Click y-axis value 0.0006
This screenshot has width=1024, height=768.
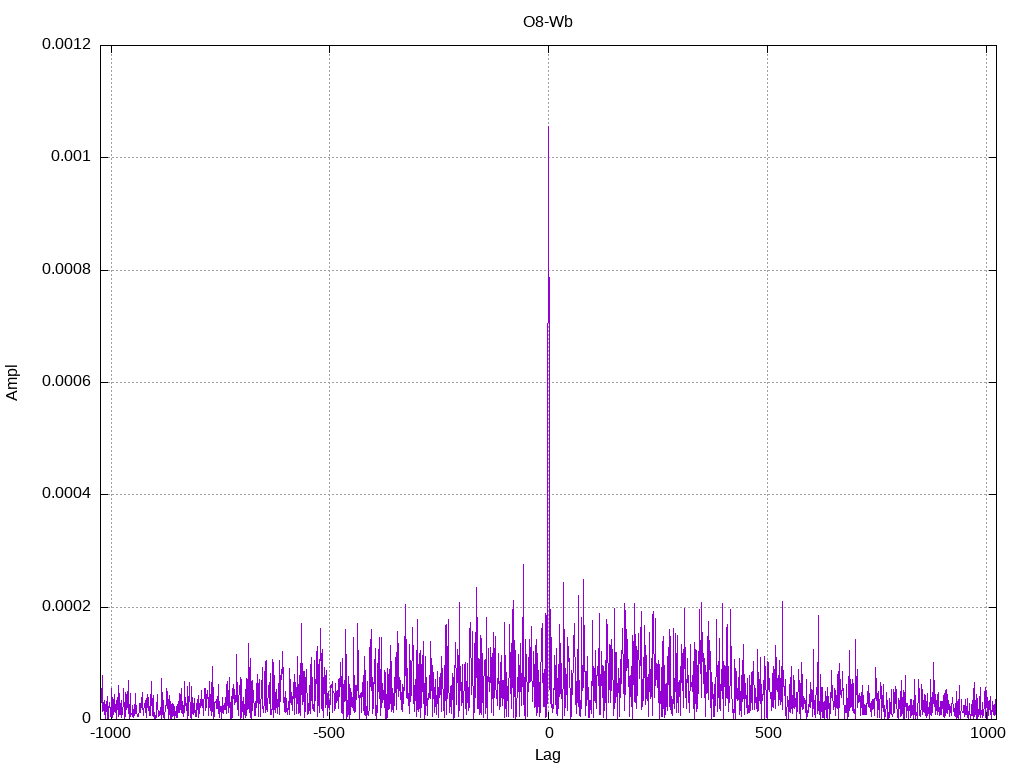point(67,381)
